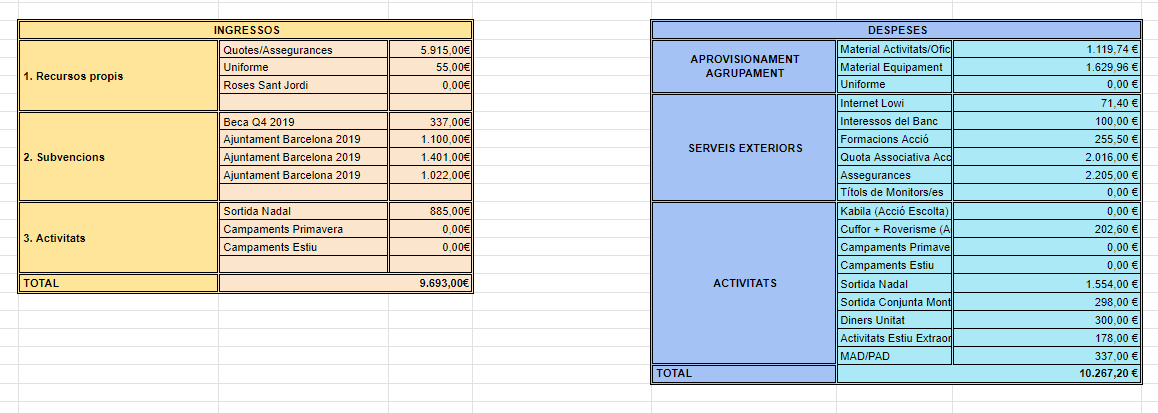
Task: Select the 1.022,00€ amount cell
Action: pyautogui.click(x=431, y=175)
